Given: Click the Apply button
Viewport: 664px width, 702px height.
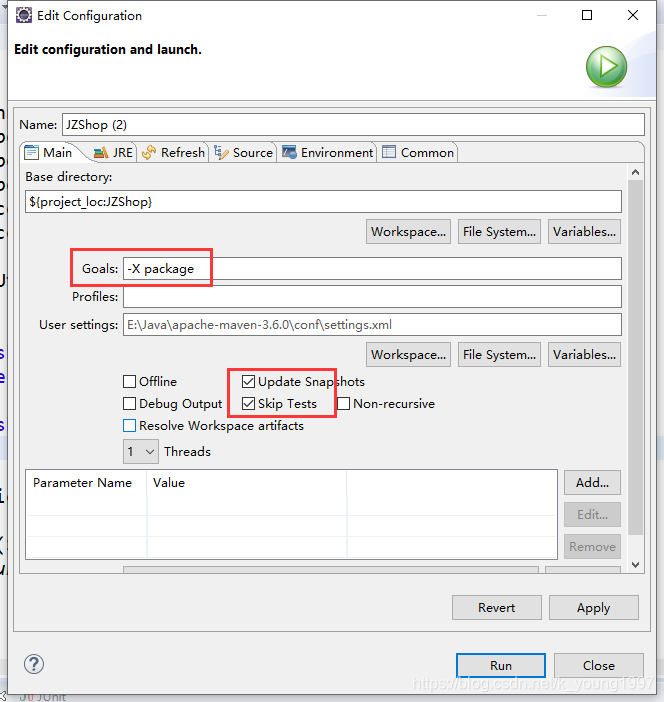Looking at the screenshot, I should point(594,608).
